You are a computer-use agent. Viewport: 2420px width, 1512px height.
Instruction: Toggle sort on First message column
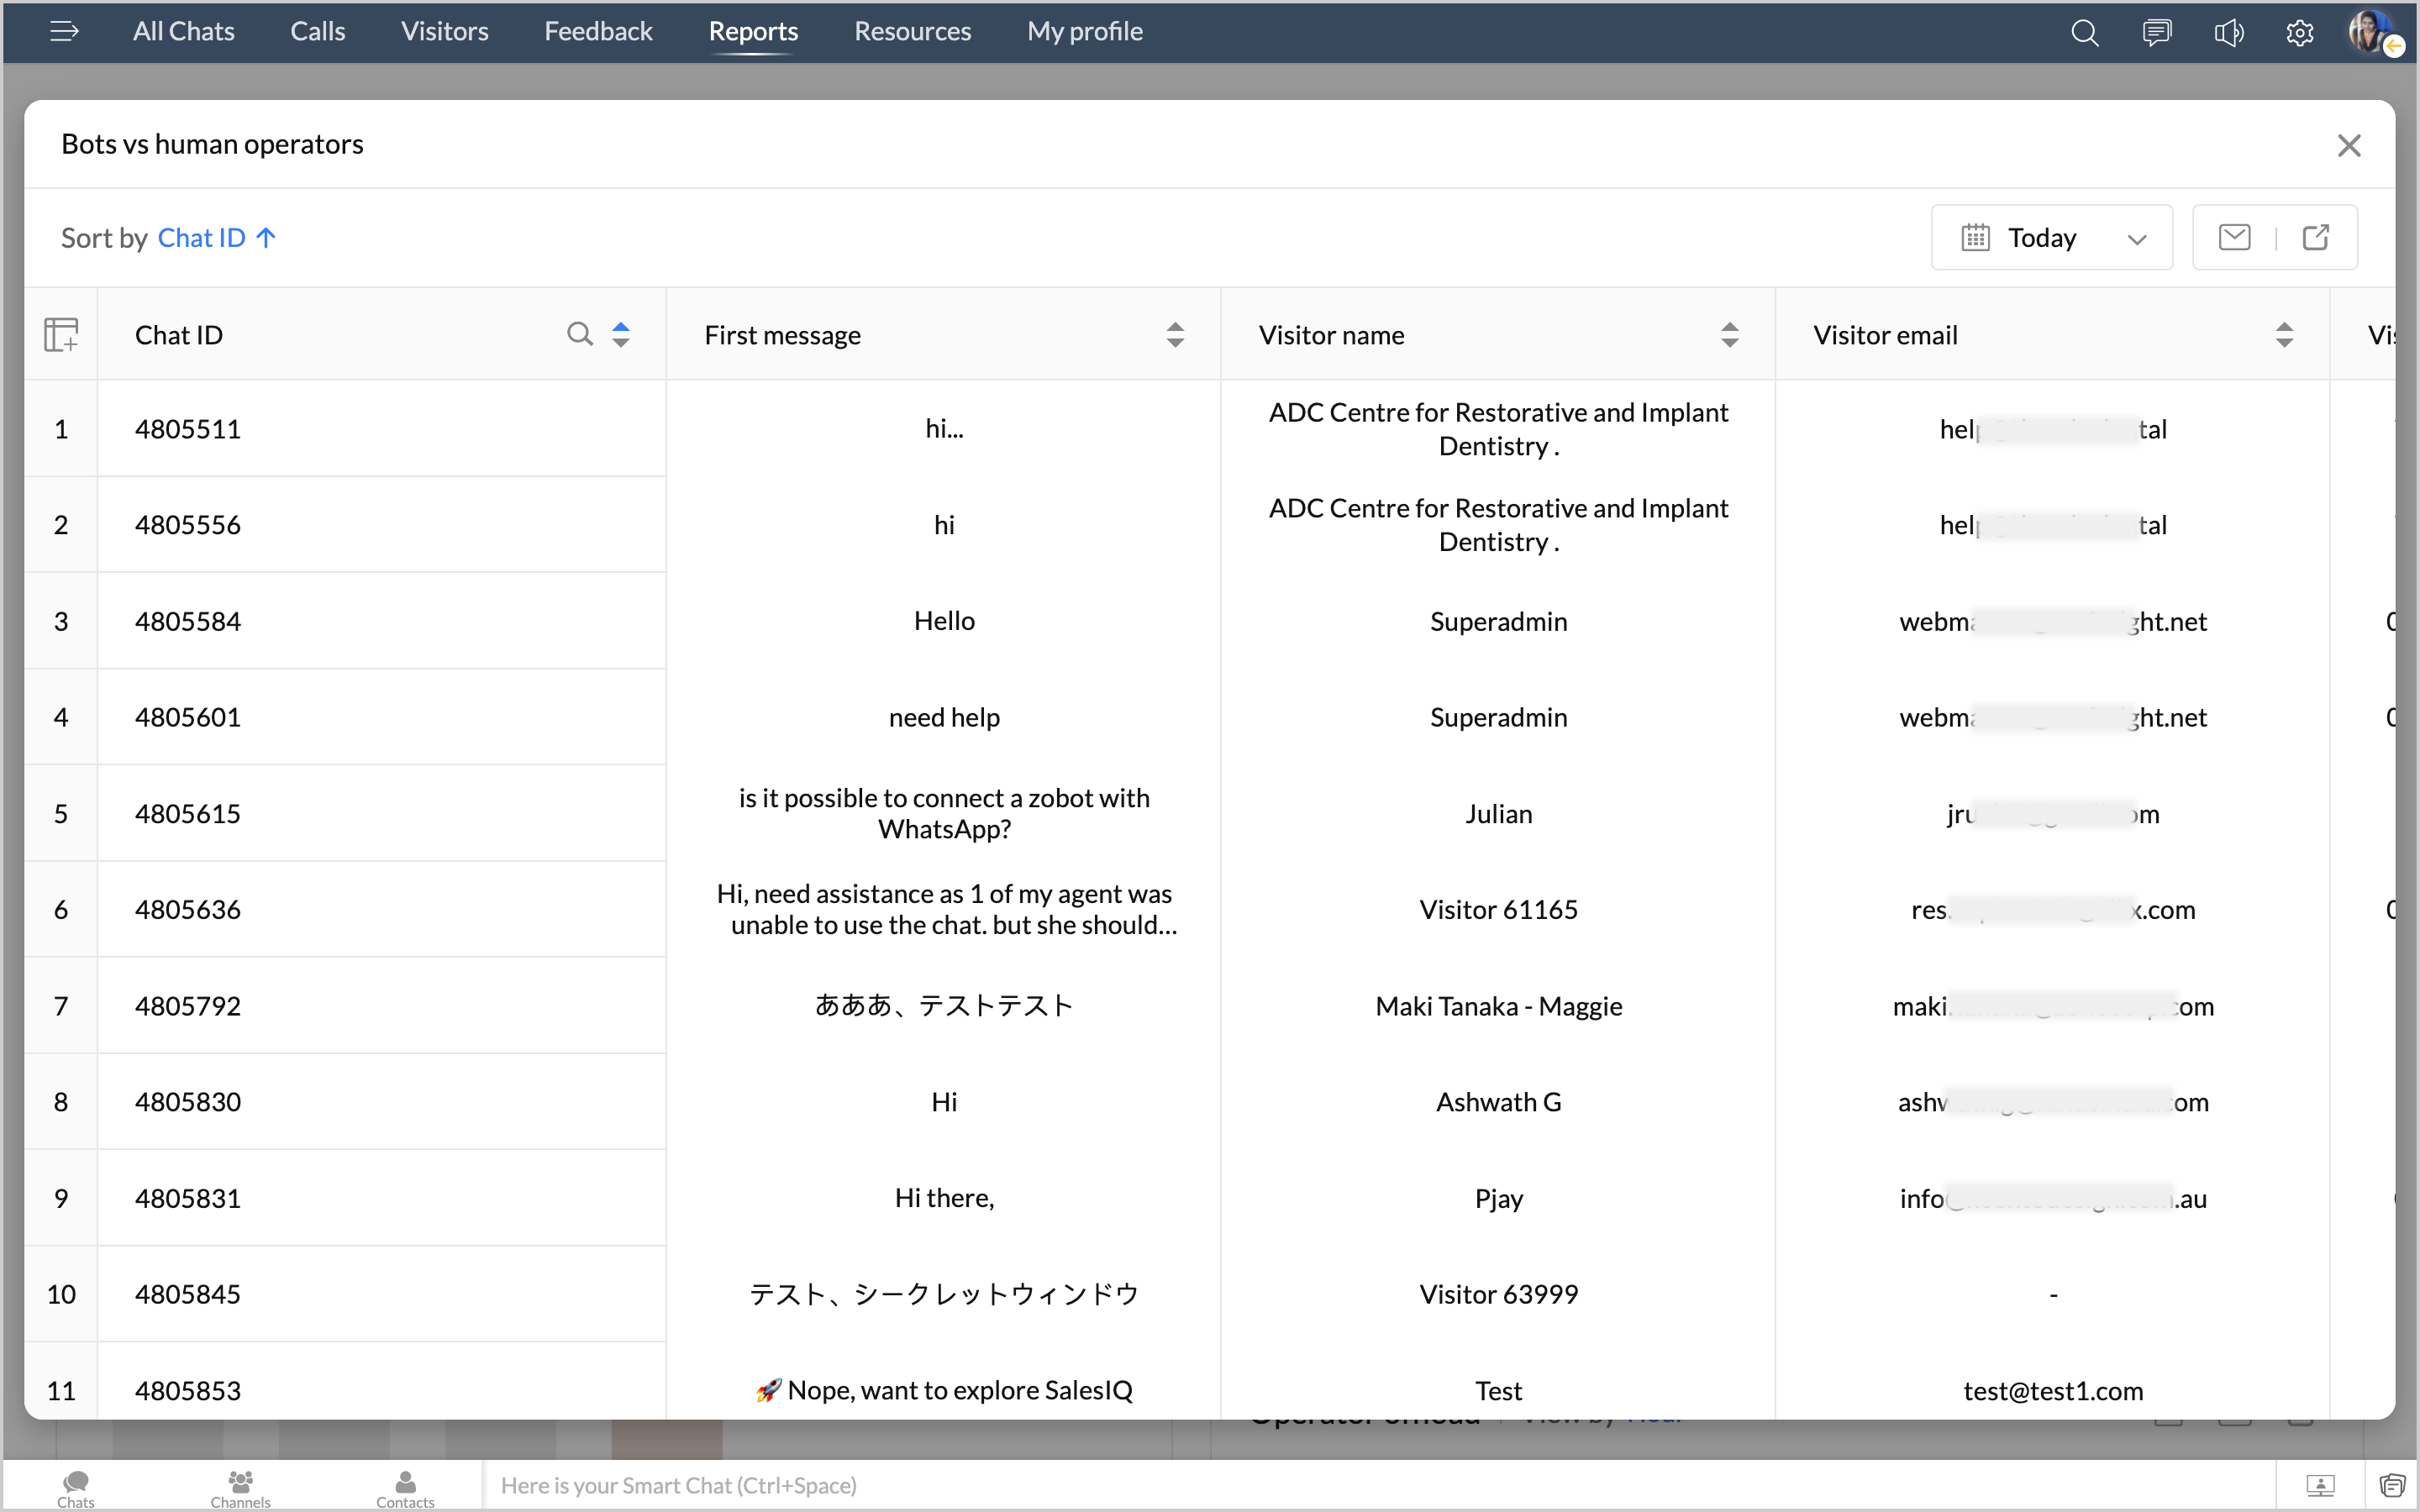1175,335
